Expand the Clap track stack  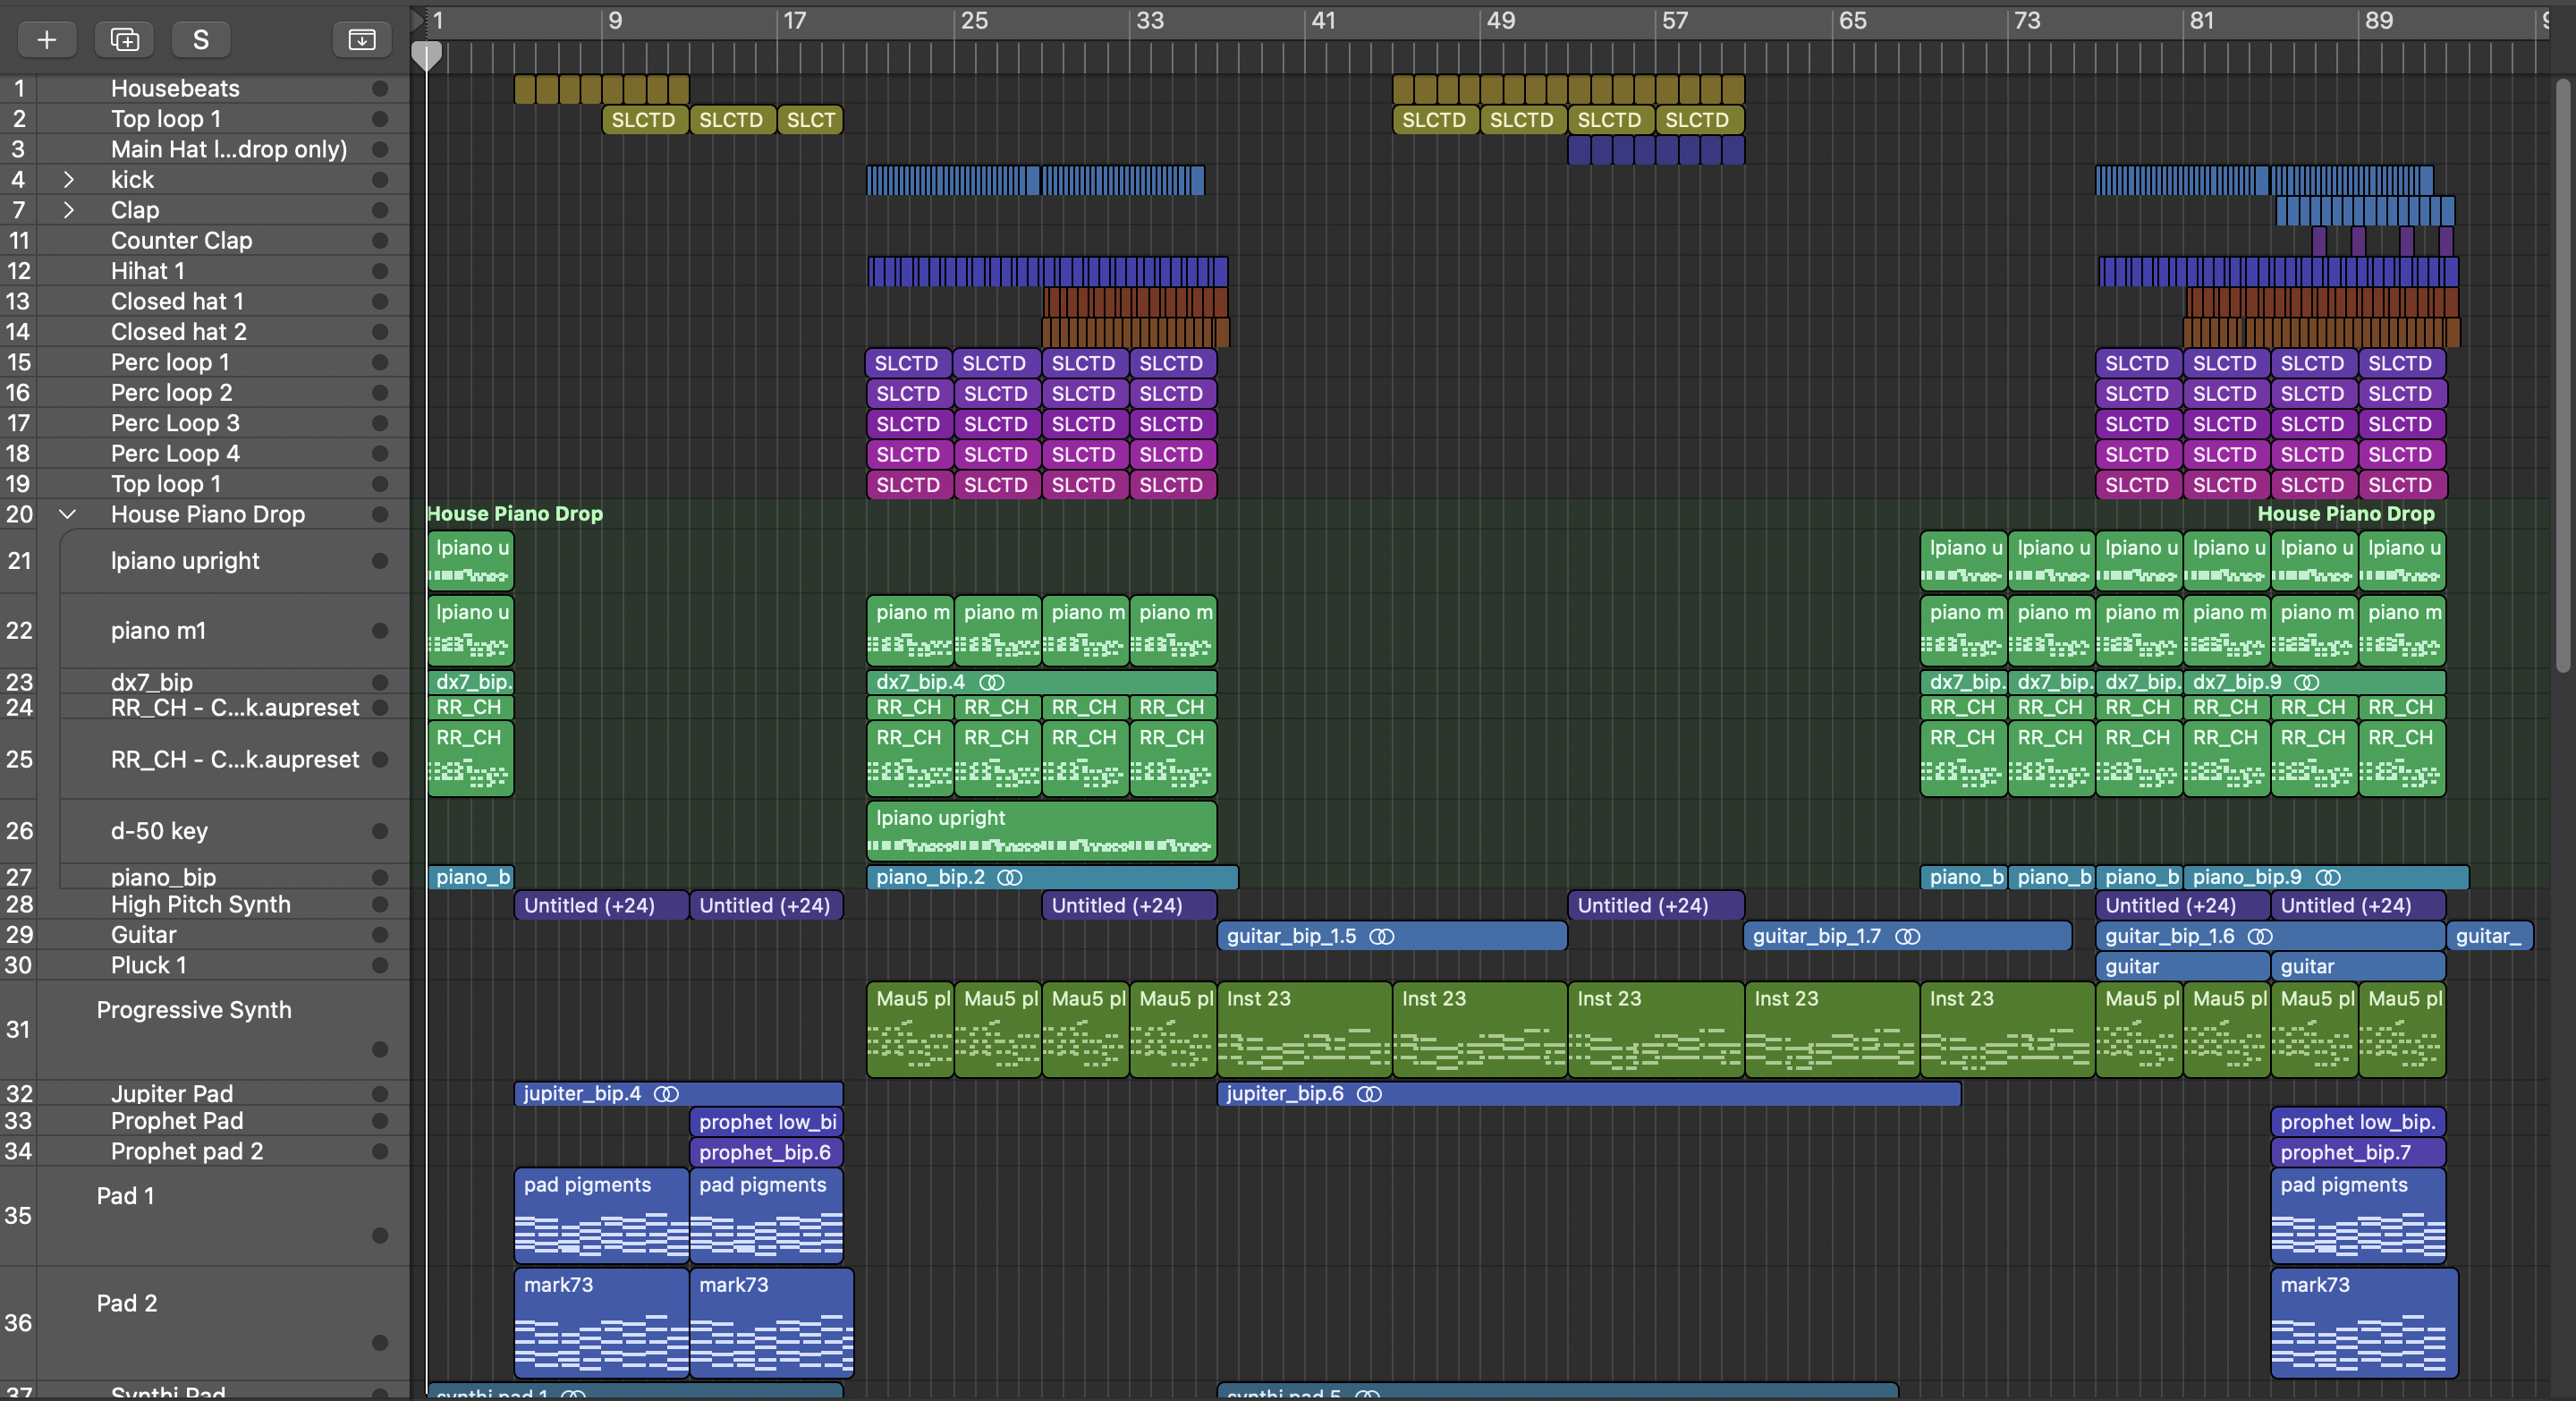[x=68, y=210]
